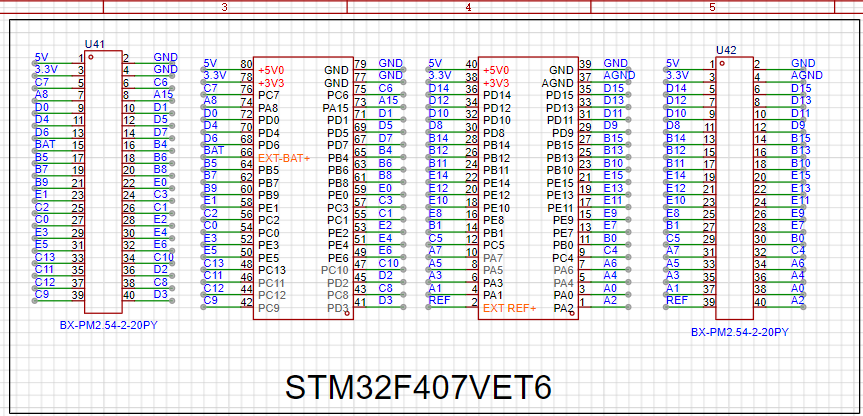Click greyed pin name PC11
The image size is (863, 416).
pyautogui.click(x=271, y=282)
